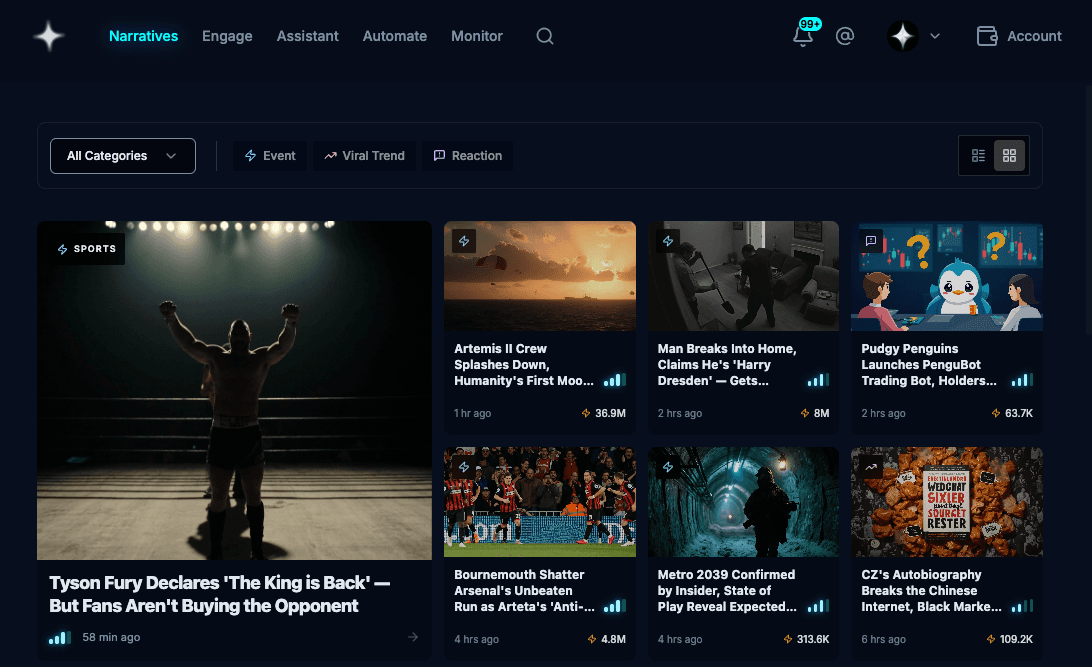The width and height of the screenshot is (1092, 667).
Task: Open the Account button
Action: [1019, 36]
